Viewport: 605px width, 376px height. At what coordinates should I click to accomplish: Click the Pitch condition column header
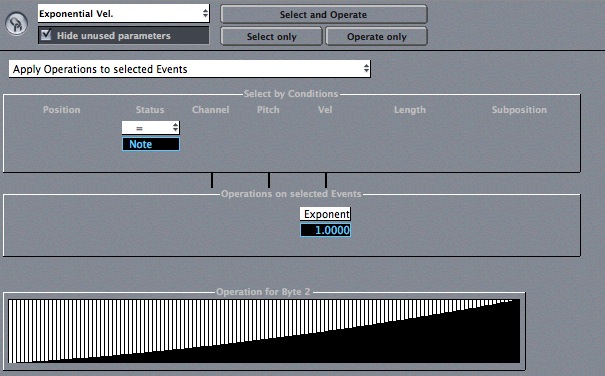click(268, 110)
